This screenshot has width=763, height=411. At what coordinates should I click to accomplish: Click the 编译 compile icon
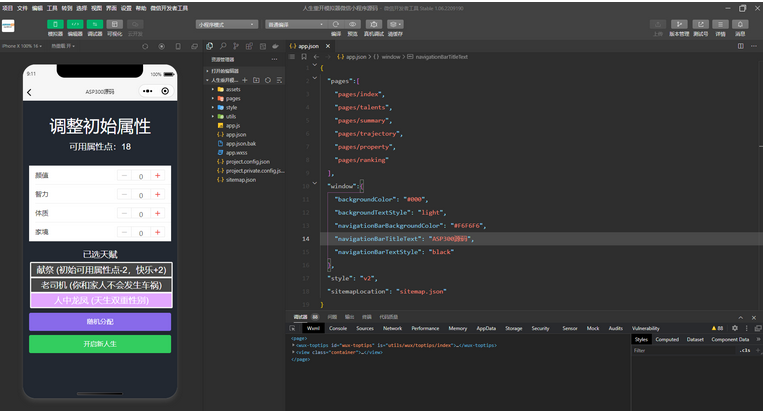click(336, 23)
